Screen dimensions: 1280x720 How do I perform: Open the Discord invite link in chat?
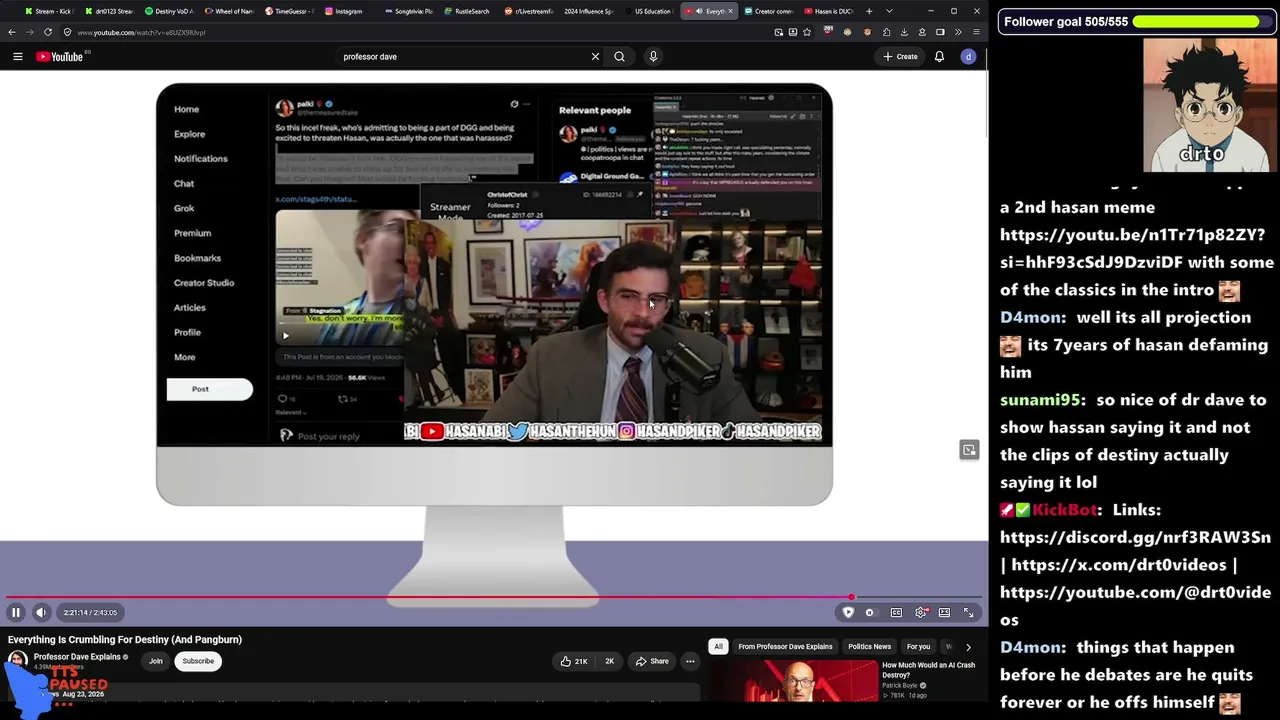click(x=1135, y=537)
